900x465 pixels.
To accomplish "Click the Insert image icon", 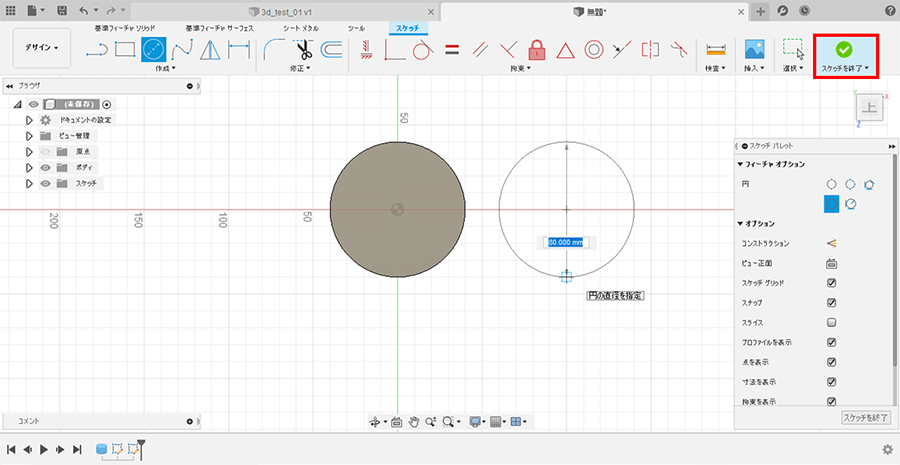I will click(x=754, y=49).
